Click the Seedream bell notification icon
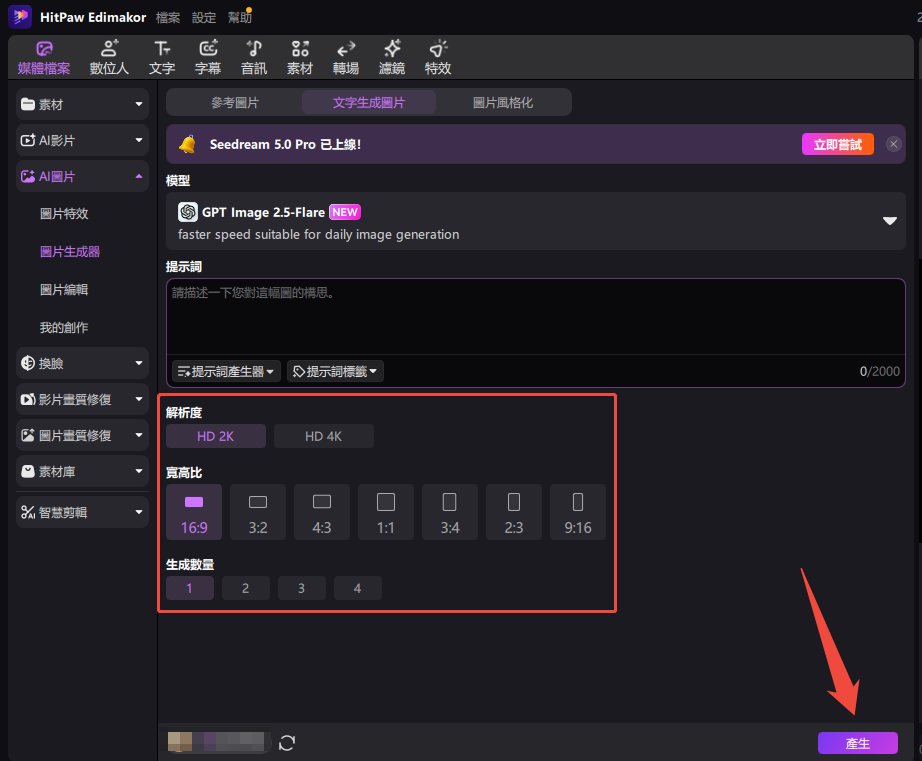 (188, 144)
